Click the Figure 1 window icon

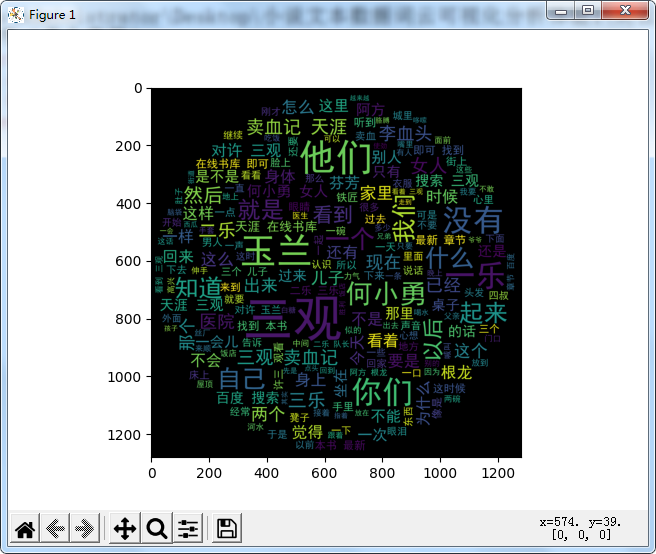tap(16, 15)
